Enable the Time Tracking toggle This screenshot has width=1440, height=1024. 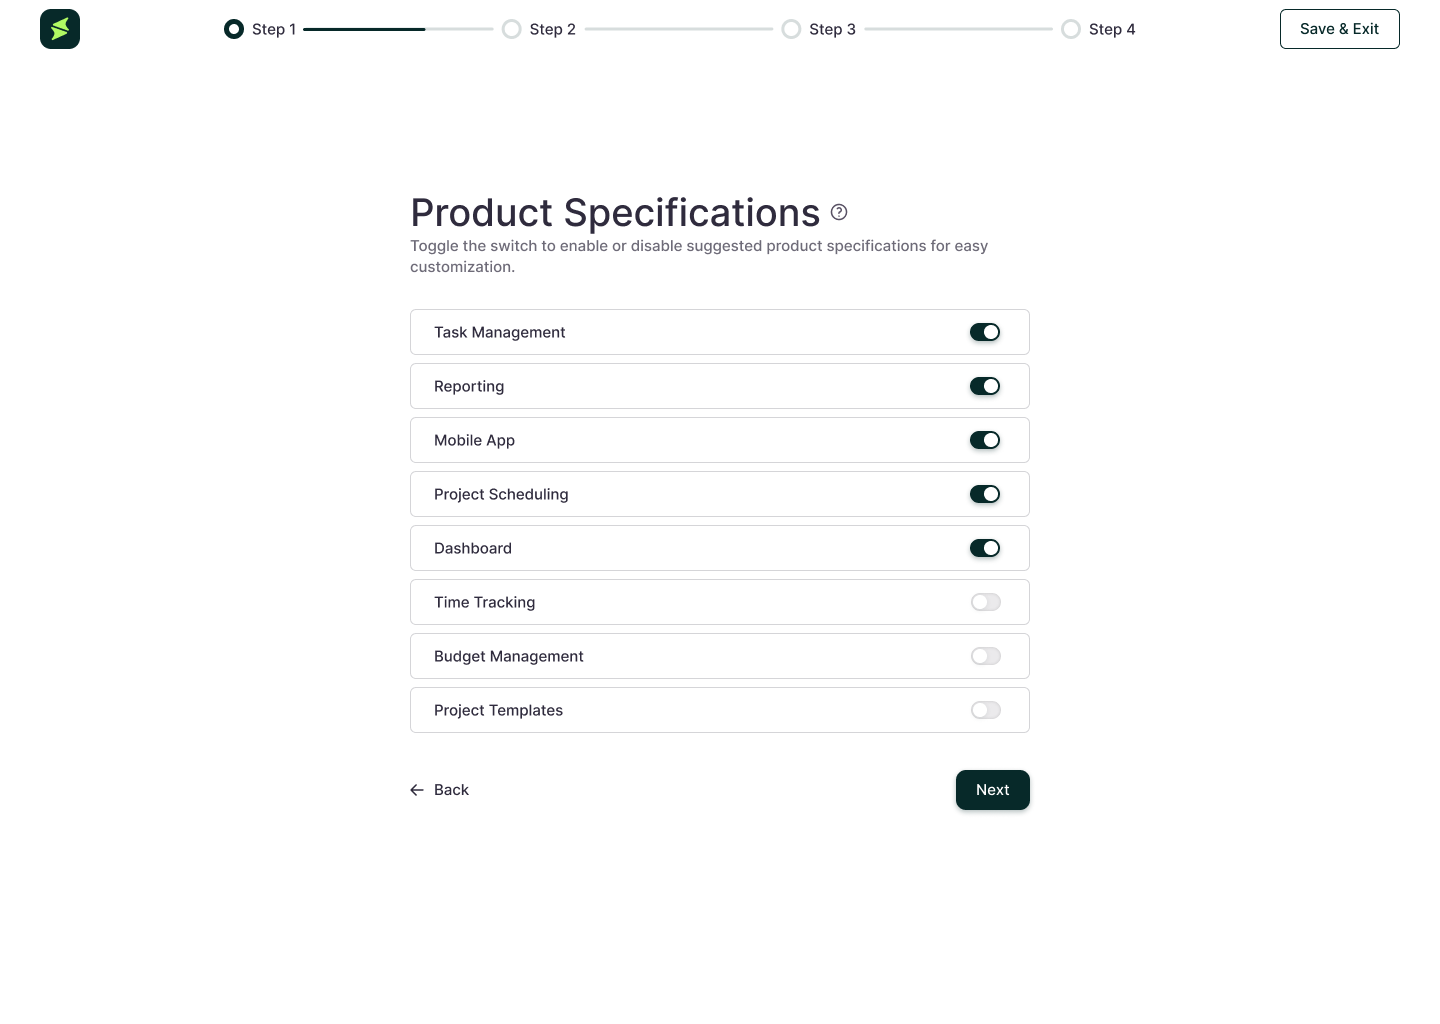[985, 602]
